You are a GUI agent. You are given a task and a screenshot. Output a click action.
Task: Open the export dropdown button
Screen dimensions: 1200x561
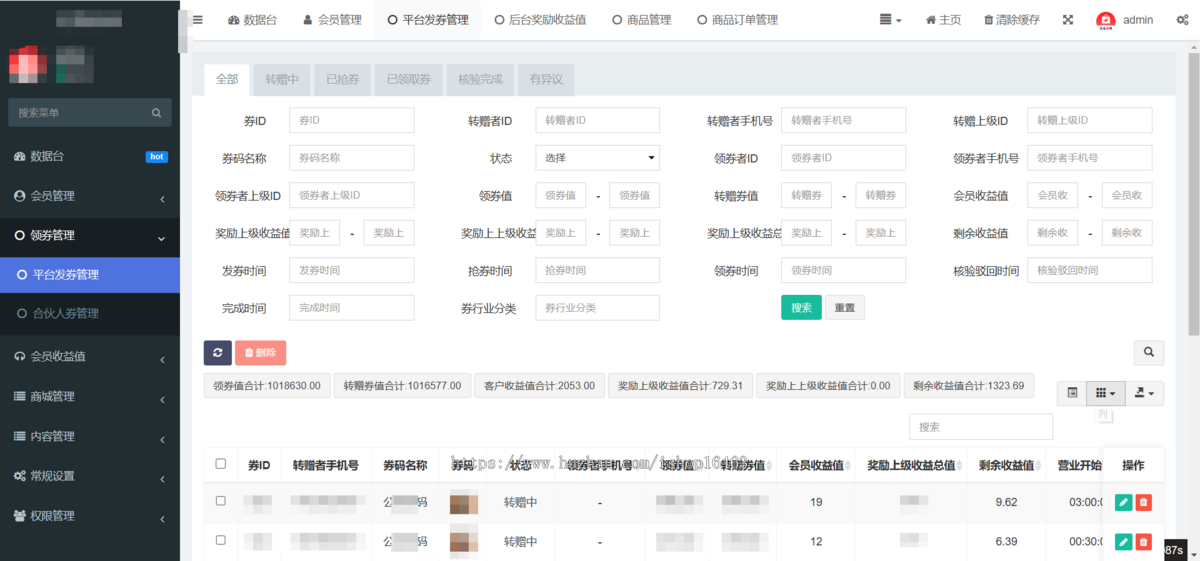(1145, 394)
